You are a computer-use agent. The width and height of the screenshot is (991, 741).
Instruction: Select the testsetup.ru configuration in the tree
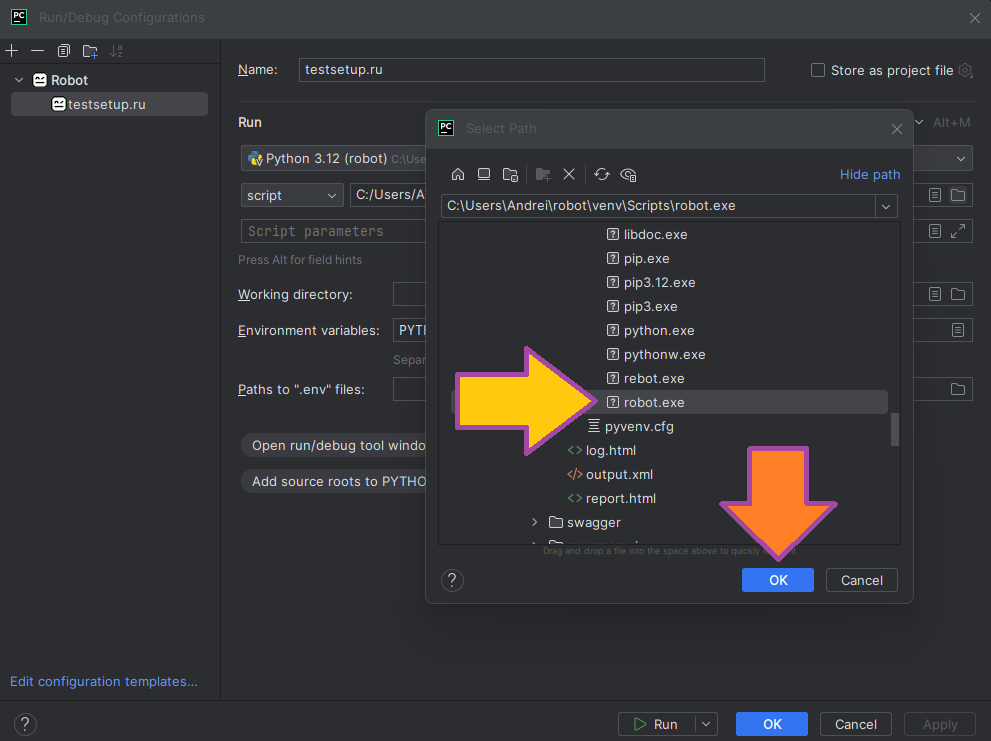pos(109,104)
